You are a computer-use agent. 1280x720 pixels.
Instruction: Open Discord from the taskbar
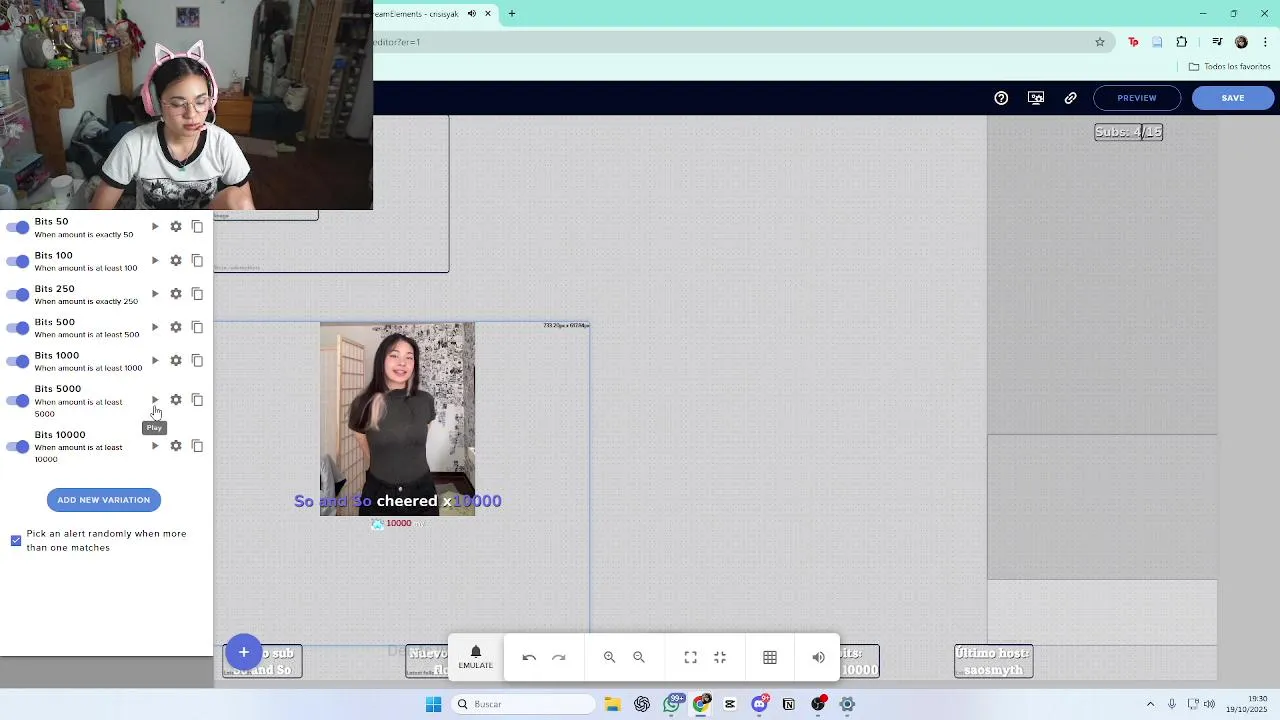click(760, 704)
